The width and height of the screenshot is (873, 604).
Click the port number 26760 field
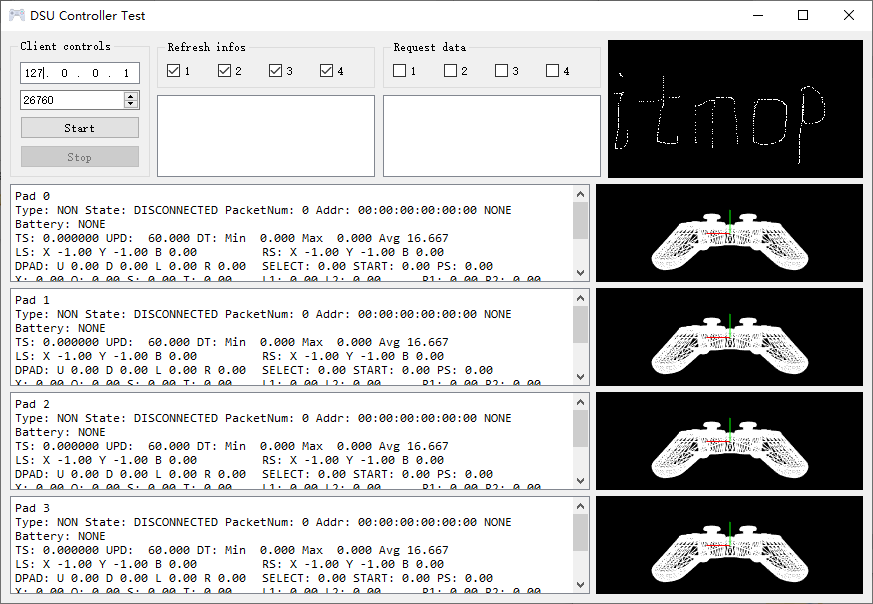pyautogui.click(x=72, y=100)
